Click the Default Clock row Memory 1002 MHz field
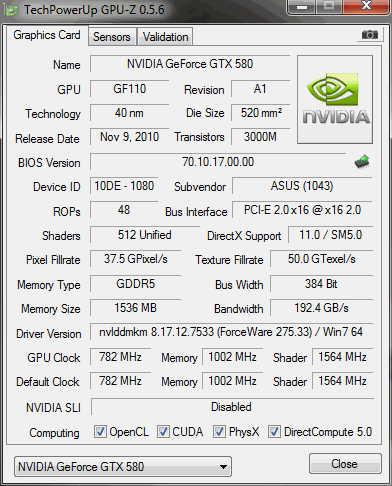Viewport: 392px width, 486px height. 232,381
